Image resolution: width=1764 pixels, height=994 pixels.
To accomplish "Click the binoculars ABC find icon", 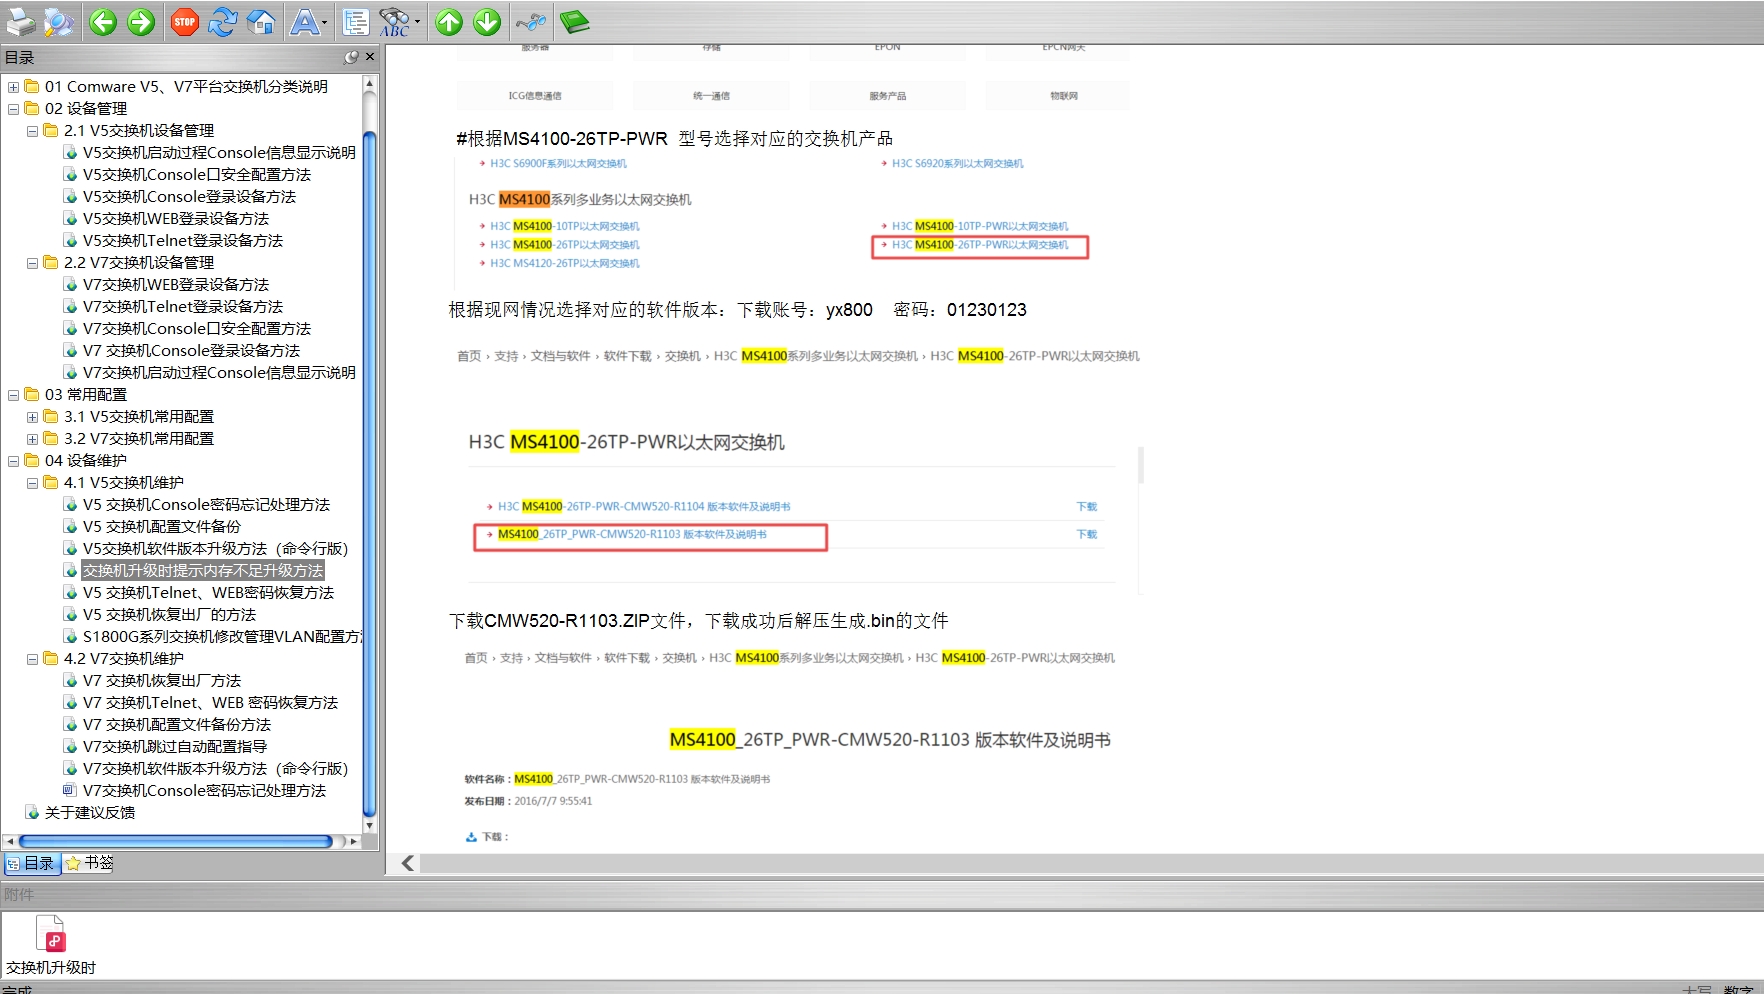I will (x=394, y=22).
